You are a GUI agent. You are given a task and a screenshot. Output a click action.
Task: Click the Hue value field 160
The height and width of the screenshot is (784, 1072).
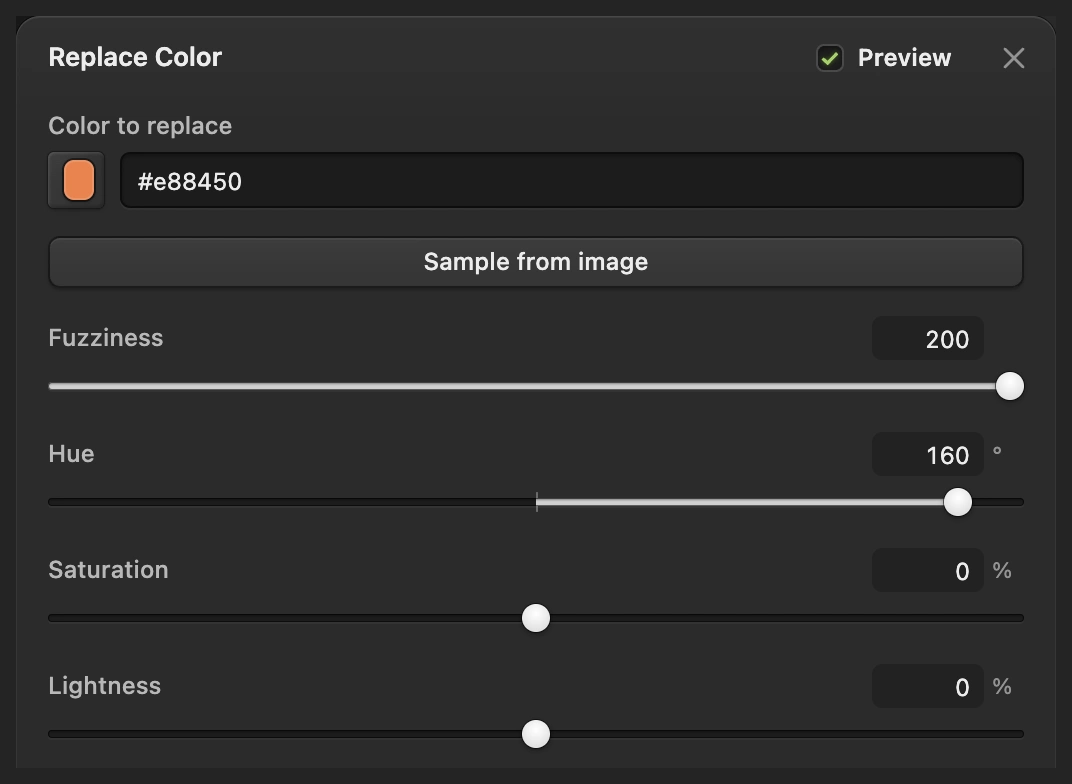tap(928, 455)
